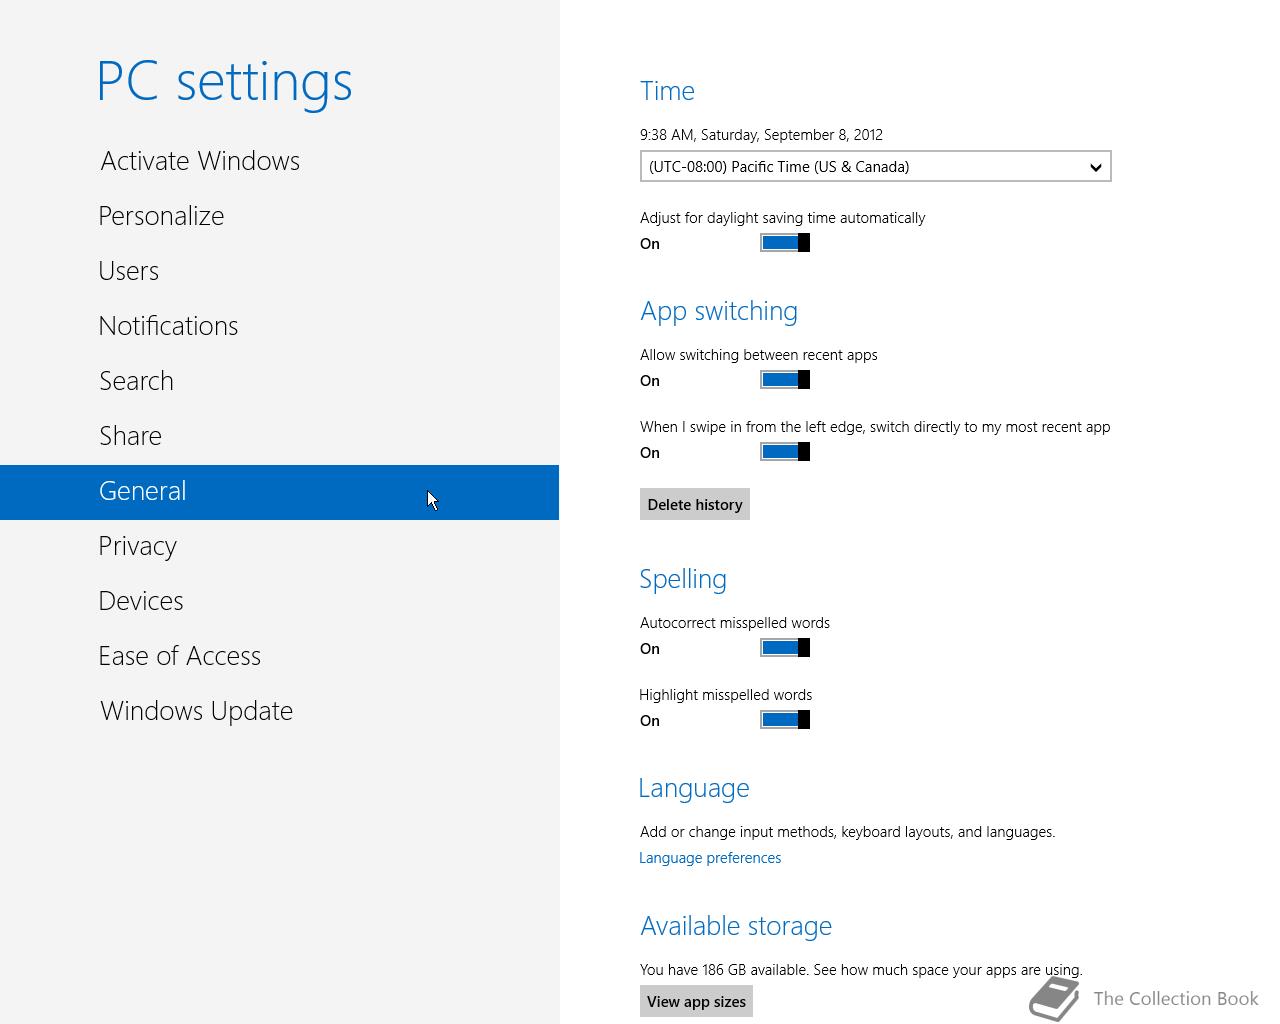
Task: Select the highlighted General category
Action: [x=279, y=492]
